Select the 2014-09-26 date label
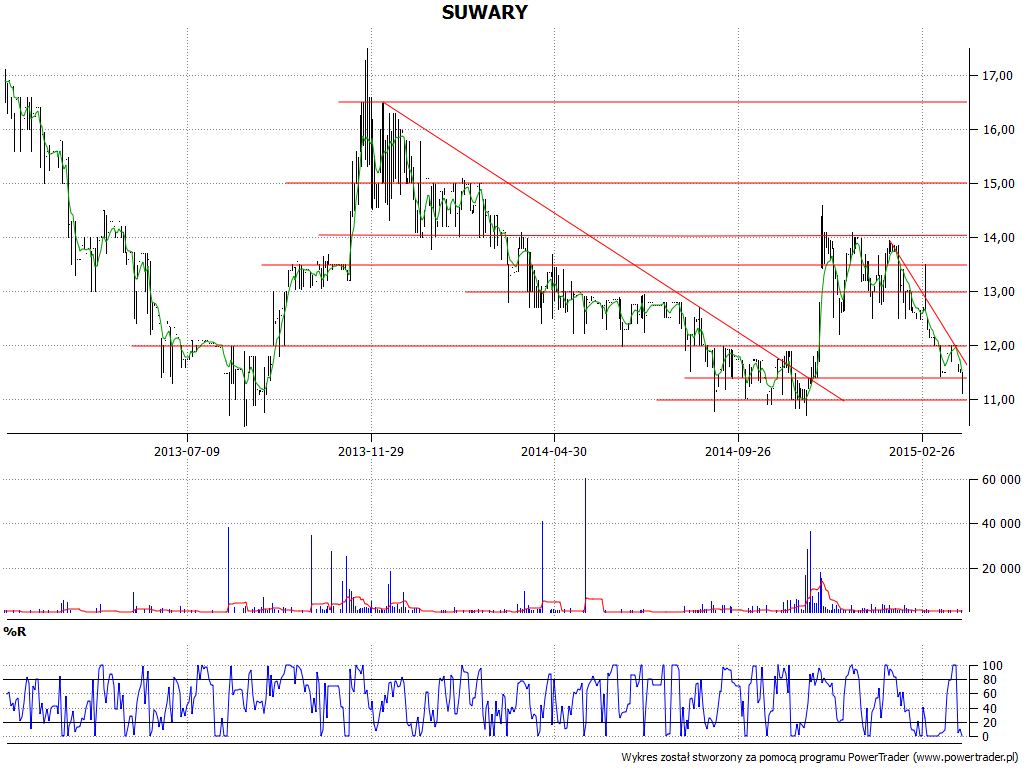This screenshot has width=1024, height=768. point(738,451)
